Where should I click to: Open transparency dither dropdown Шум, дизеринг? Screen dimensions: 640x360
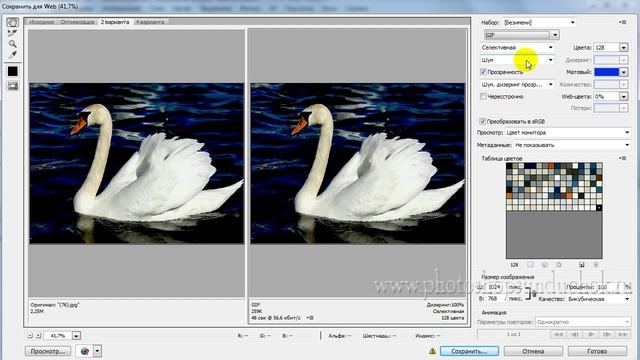click(x=517, y=84)
